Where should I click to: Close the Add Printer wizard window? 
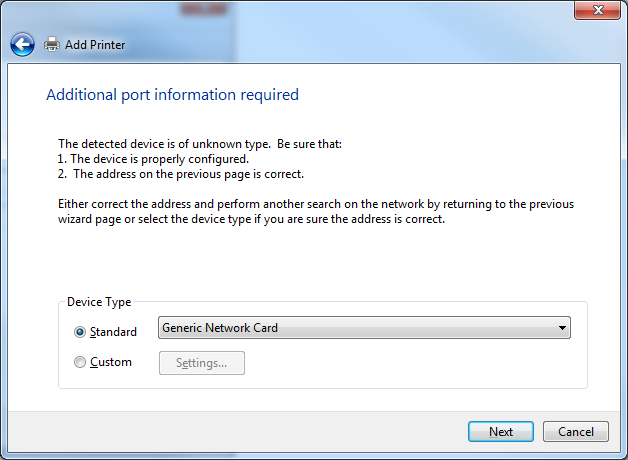(x=598, y=10)
